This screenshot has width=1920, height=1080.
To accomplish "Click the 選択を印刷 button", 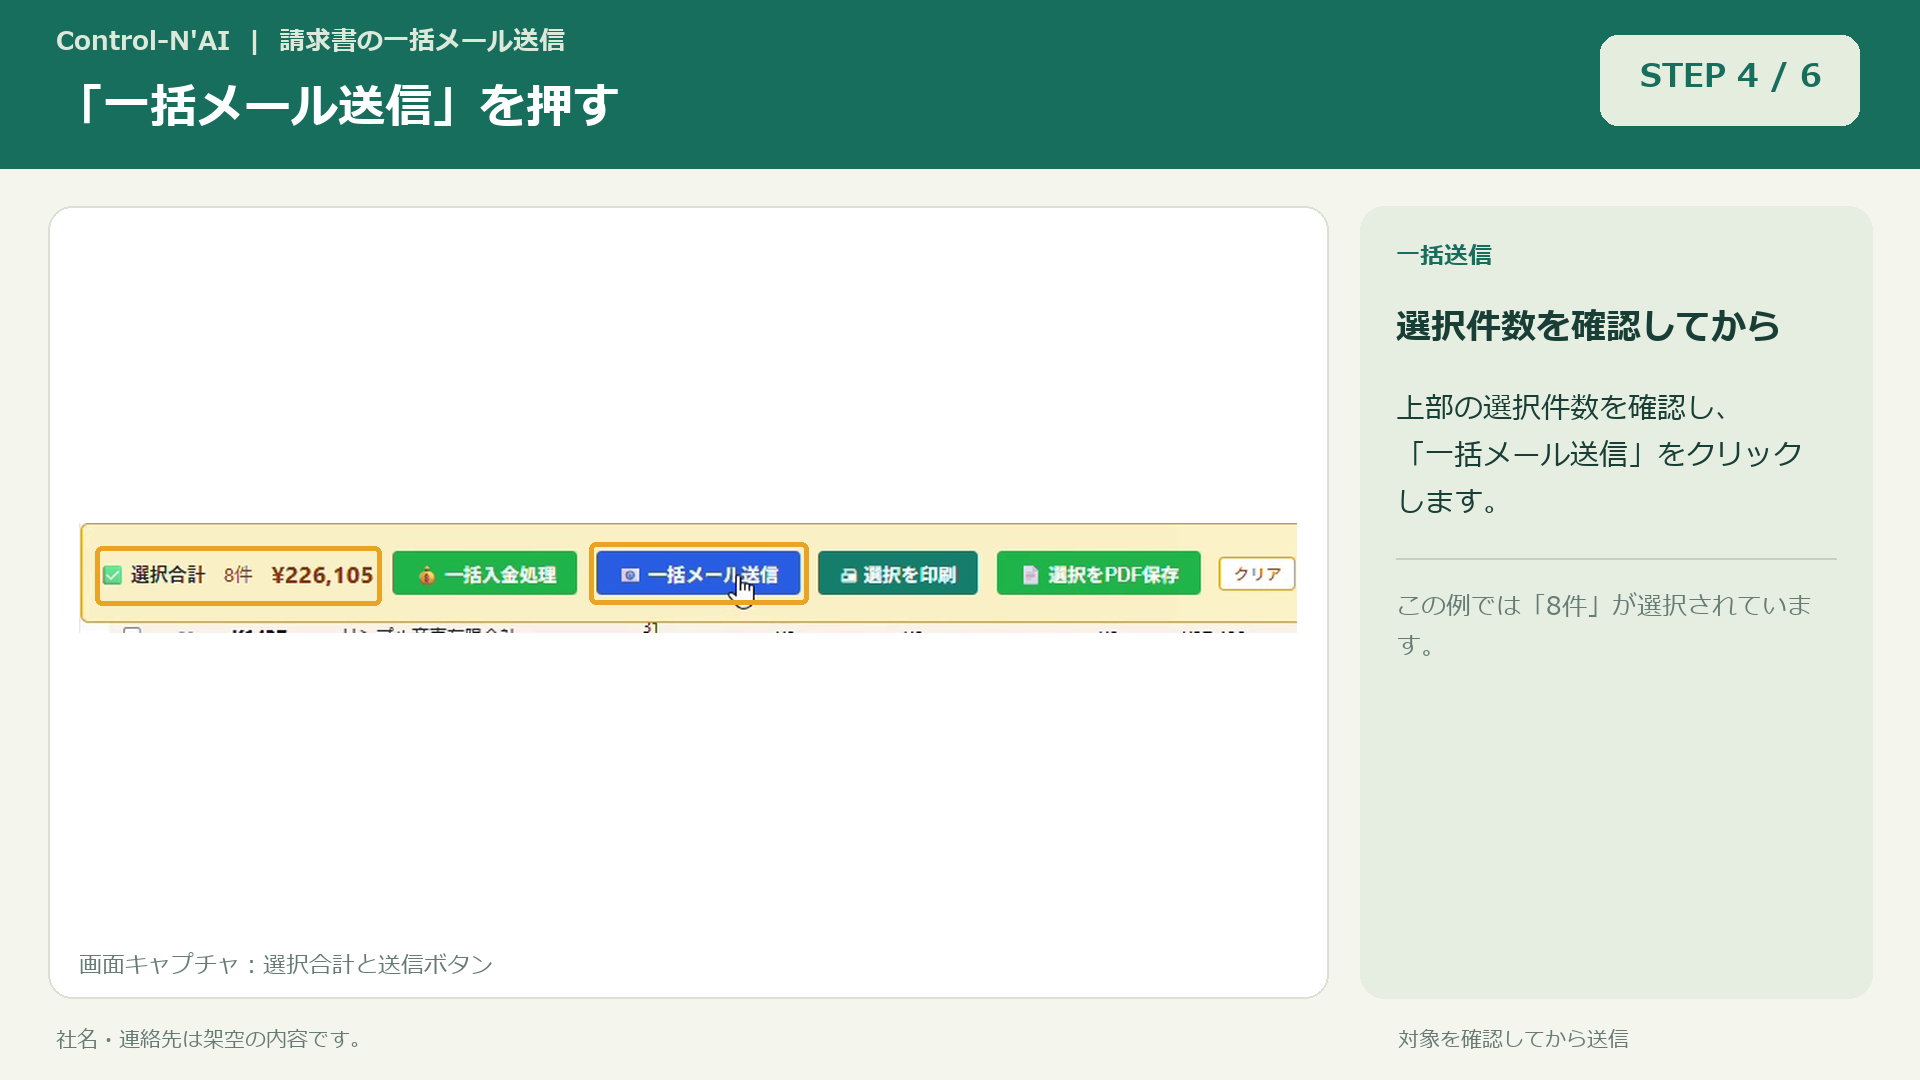I will [x=898, y=574].
